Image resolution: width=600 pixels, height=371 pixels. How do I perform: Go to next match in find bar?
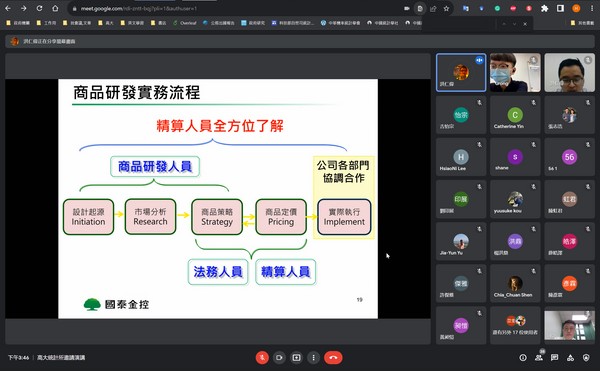pos(514,24)
